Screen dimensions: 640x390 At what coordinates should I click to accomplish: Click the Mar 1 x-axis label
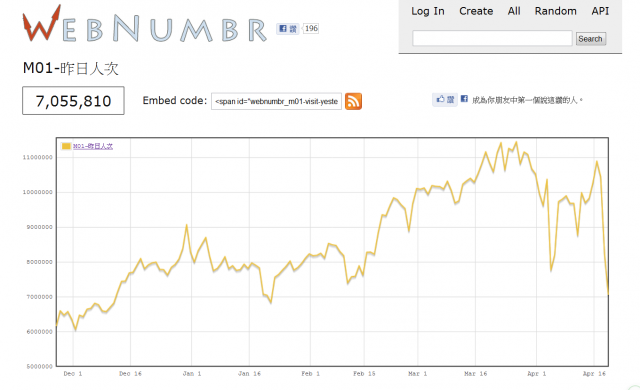(x=418, y=374)
